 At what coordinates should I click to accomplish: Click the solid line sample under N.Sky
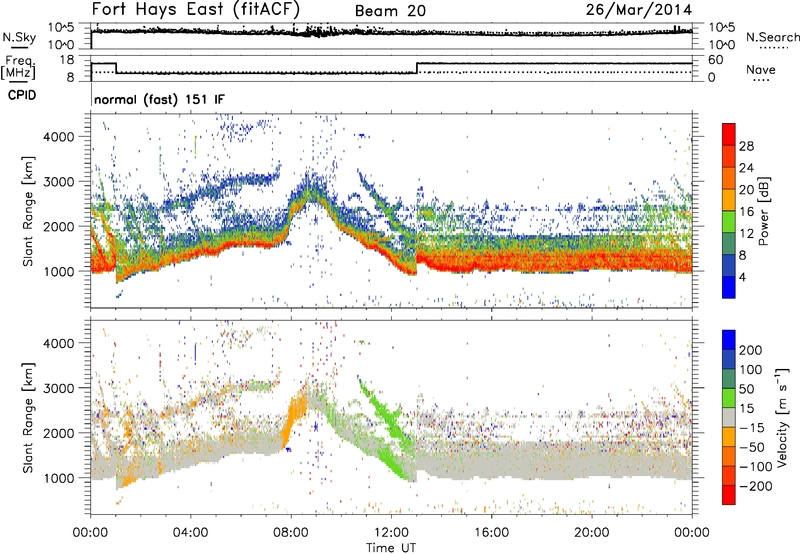(19, 47)
